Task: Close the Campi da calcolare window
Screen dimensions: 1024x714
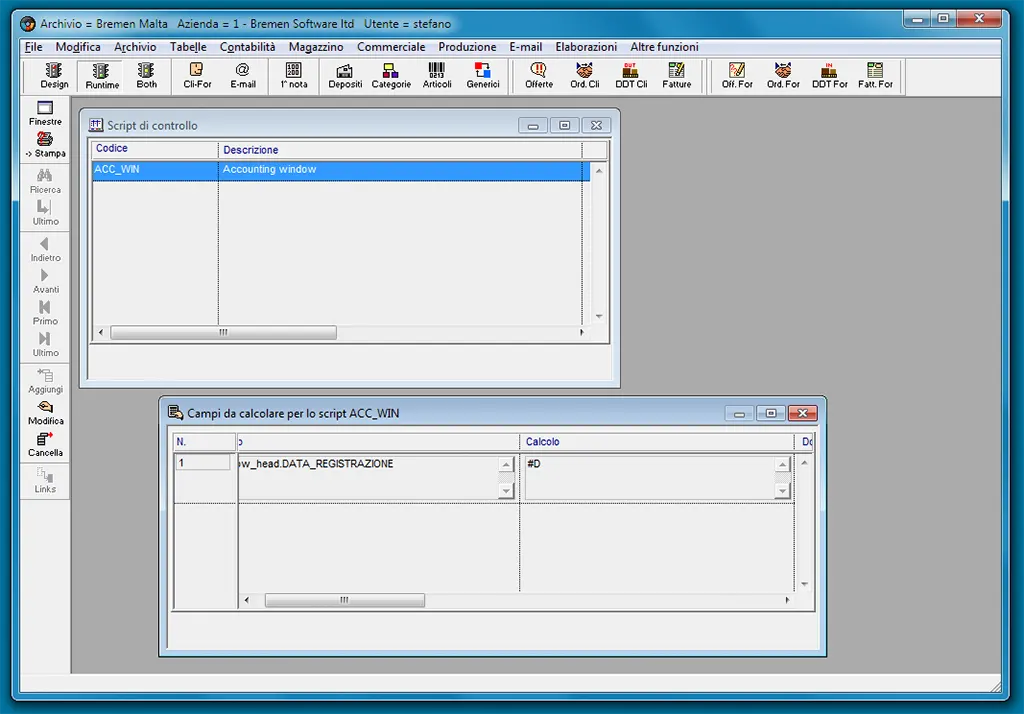Action: click(x=803, y=413)
